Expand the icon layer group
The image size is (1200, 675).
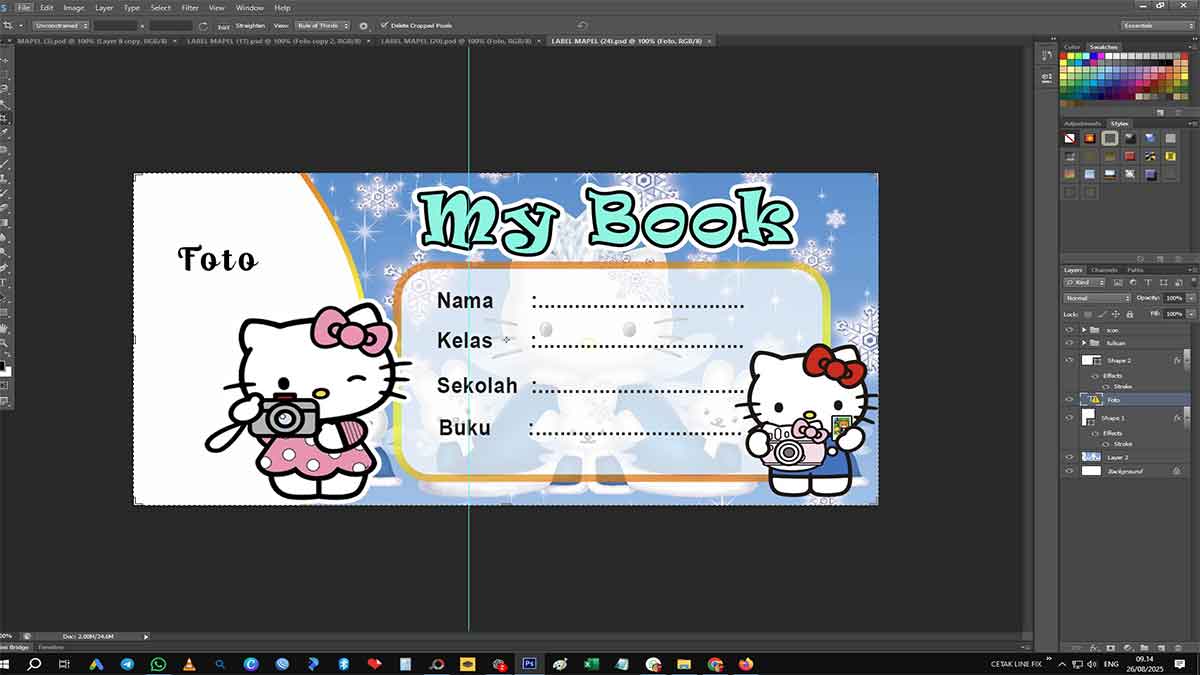click(x=1083, y=330)
